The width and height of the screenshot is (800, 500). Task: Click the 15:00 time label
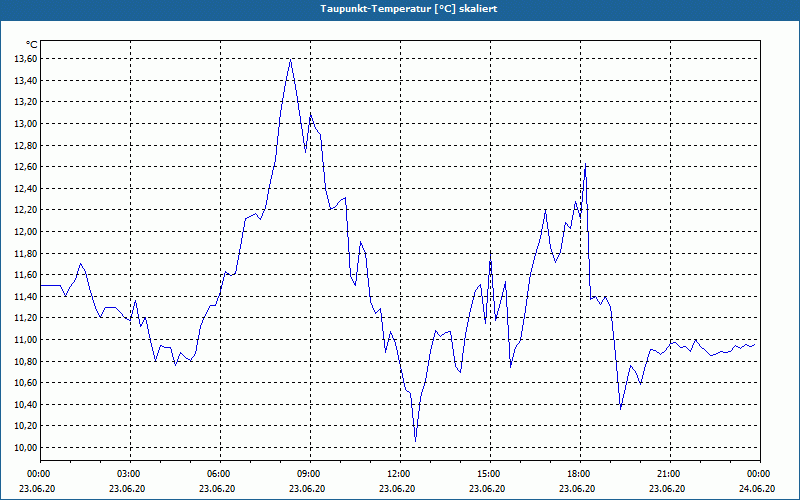488,474
